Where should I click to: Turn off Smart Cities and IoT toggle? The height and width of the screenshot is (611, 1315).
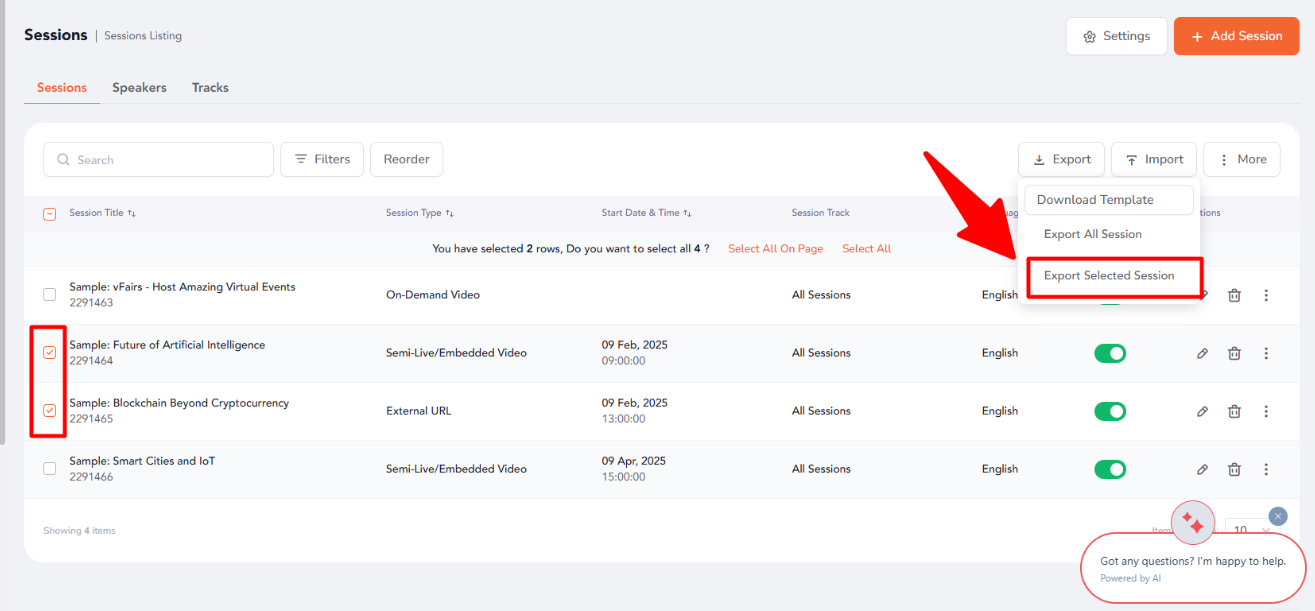[1110, 469]
